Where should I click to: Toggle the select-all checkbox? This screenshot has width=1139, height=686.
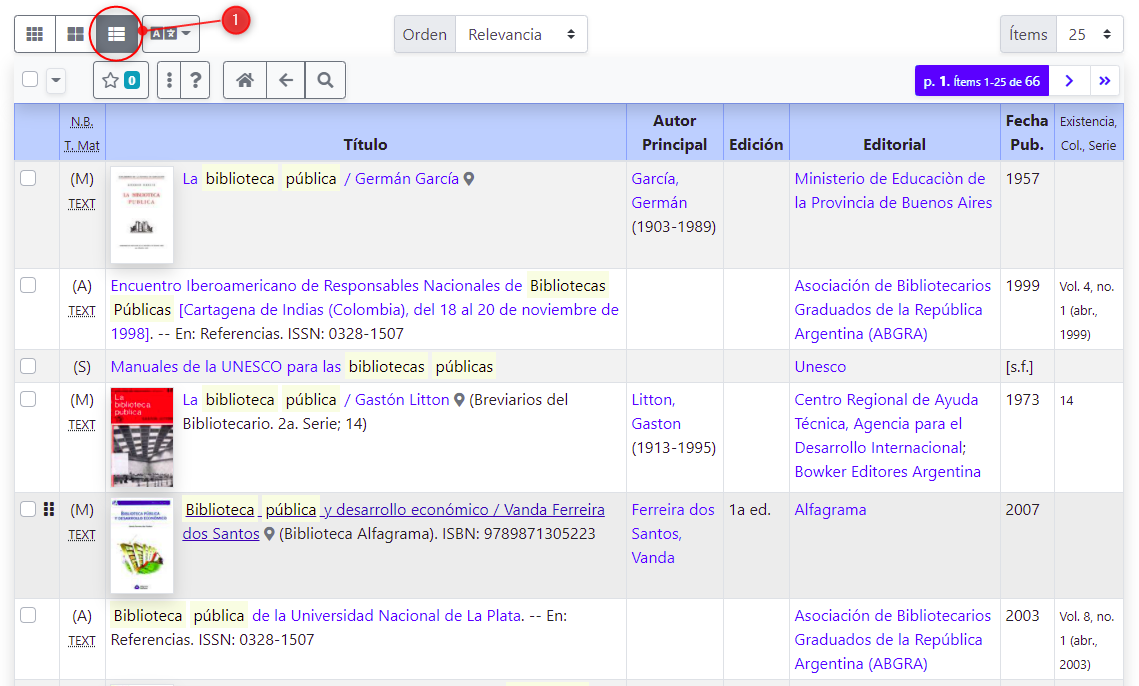(x=30, y=80)
